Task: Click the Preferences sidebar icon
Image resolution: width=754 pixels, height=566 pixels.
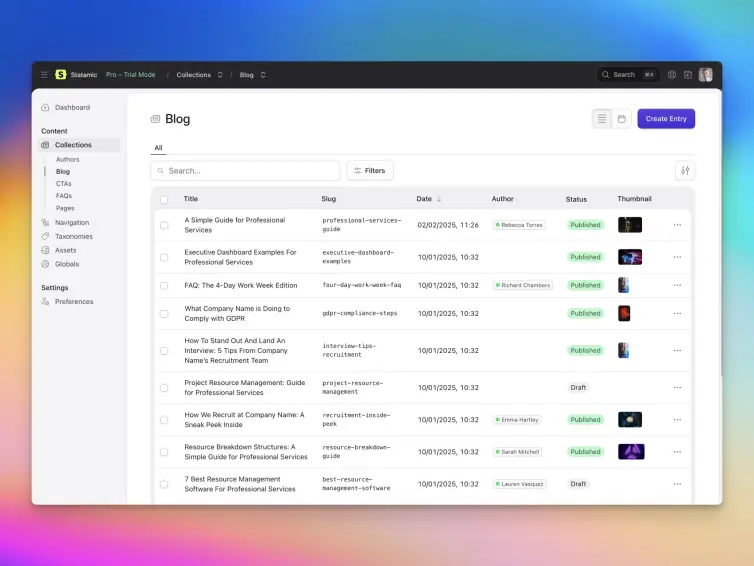Action: click(x=45, y=302)
